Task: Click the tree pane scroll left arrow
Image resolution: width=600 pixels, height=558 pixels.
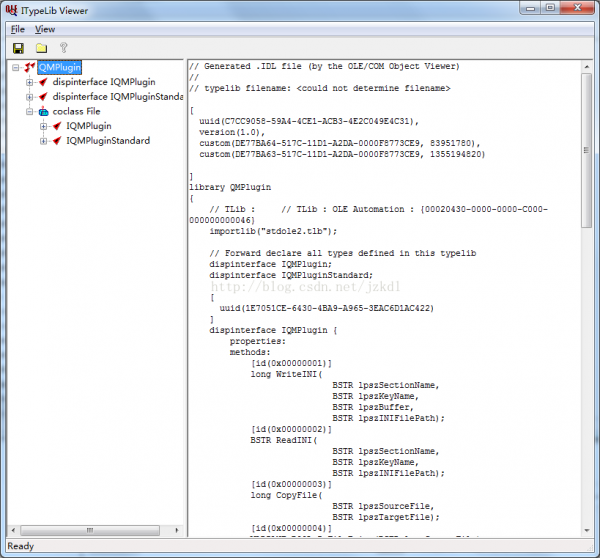Action: tap(13, 530)
